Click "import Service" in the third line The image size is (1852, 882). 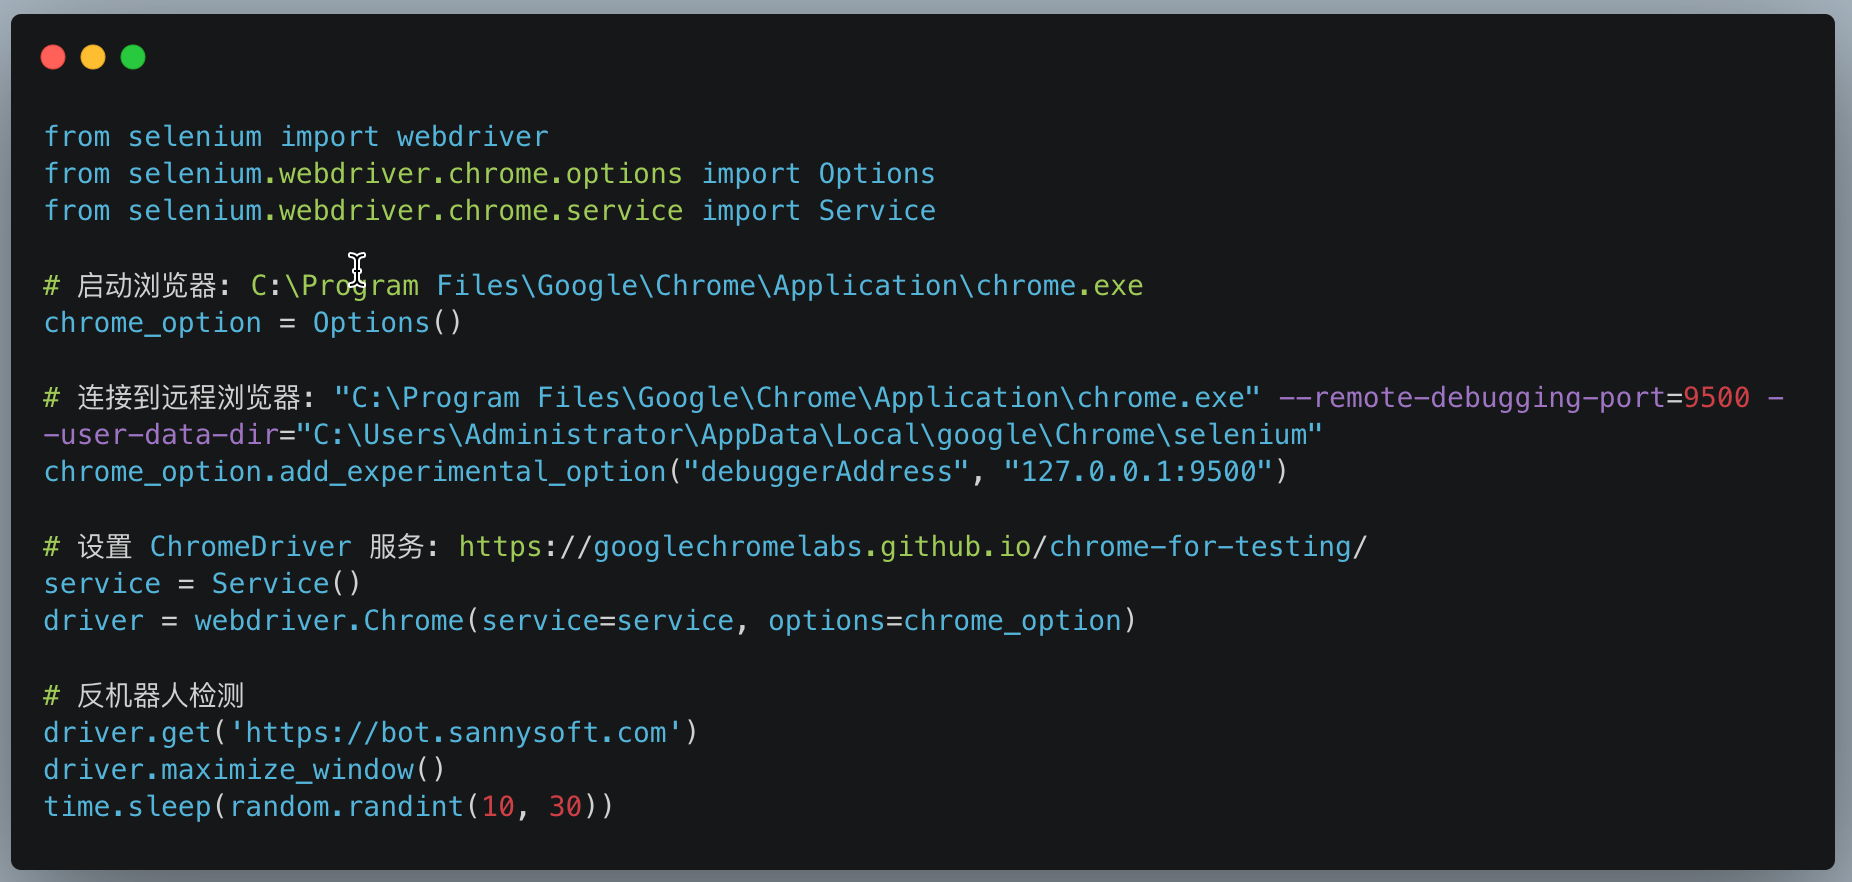pyautogui.click(x=818, y=211)
